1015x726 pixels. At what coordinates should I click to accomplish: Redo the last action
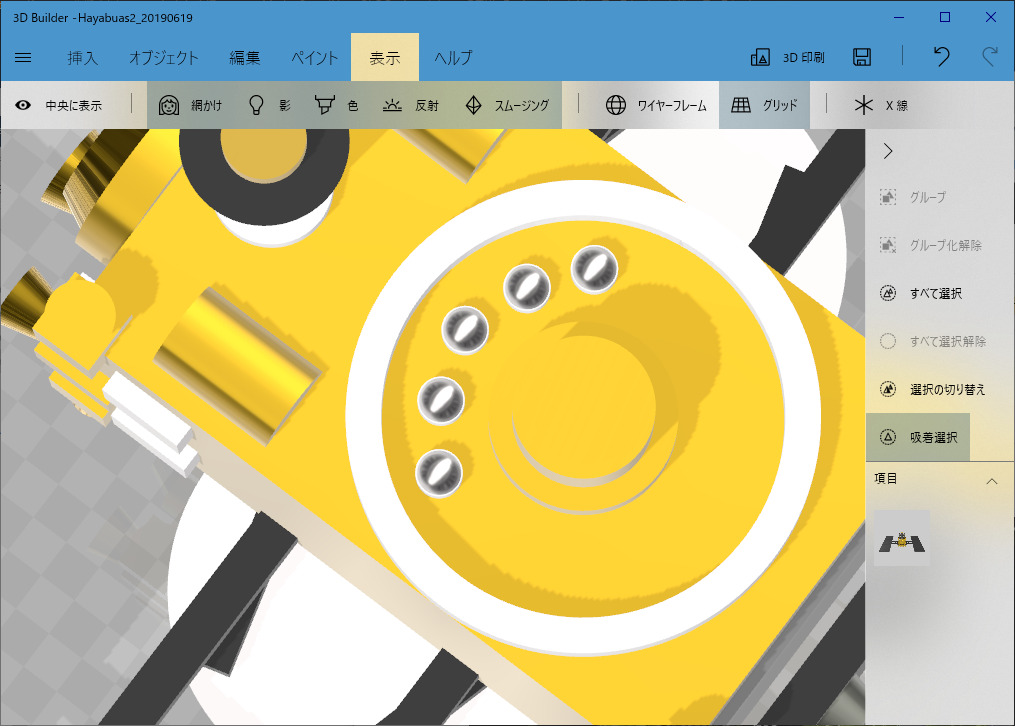coord(989,57)
